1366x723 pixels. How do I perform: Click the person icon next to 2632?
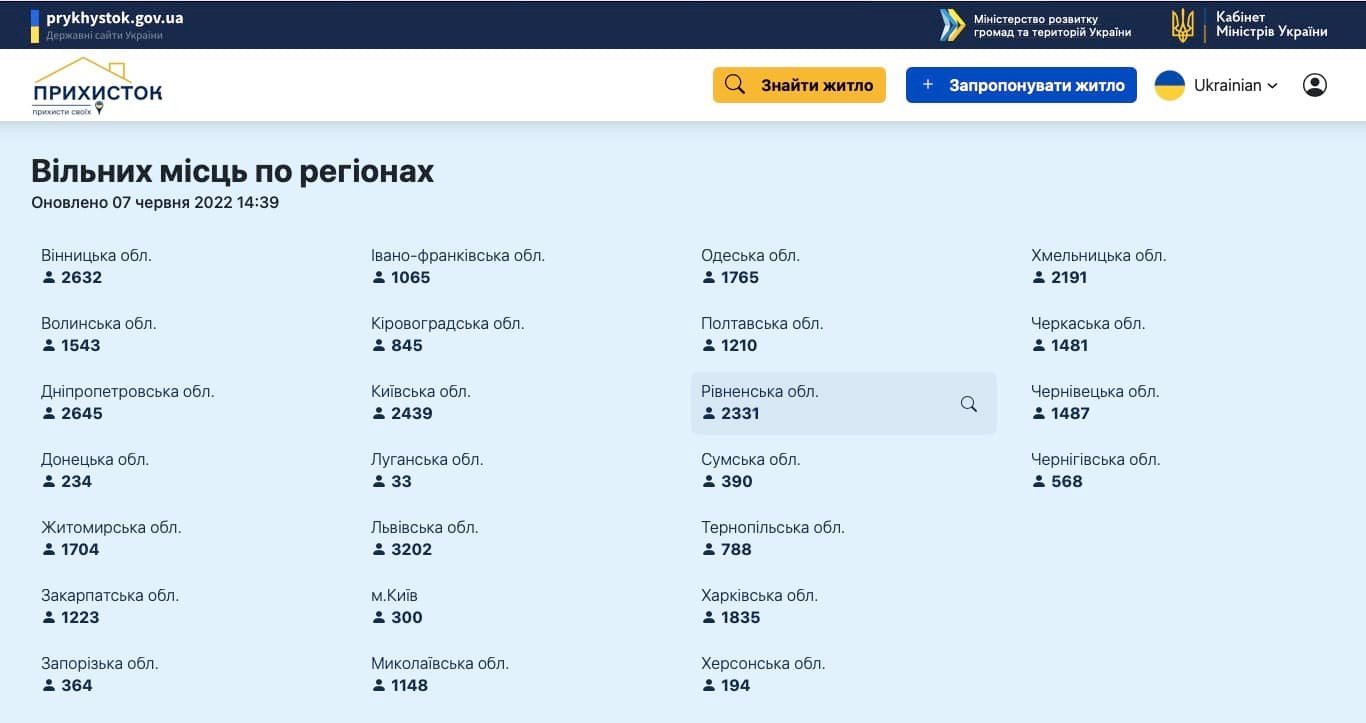[49, 277]
